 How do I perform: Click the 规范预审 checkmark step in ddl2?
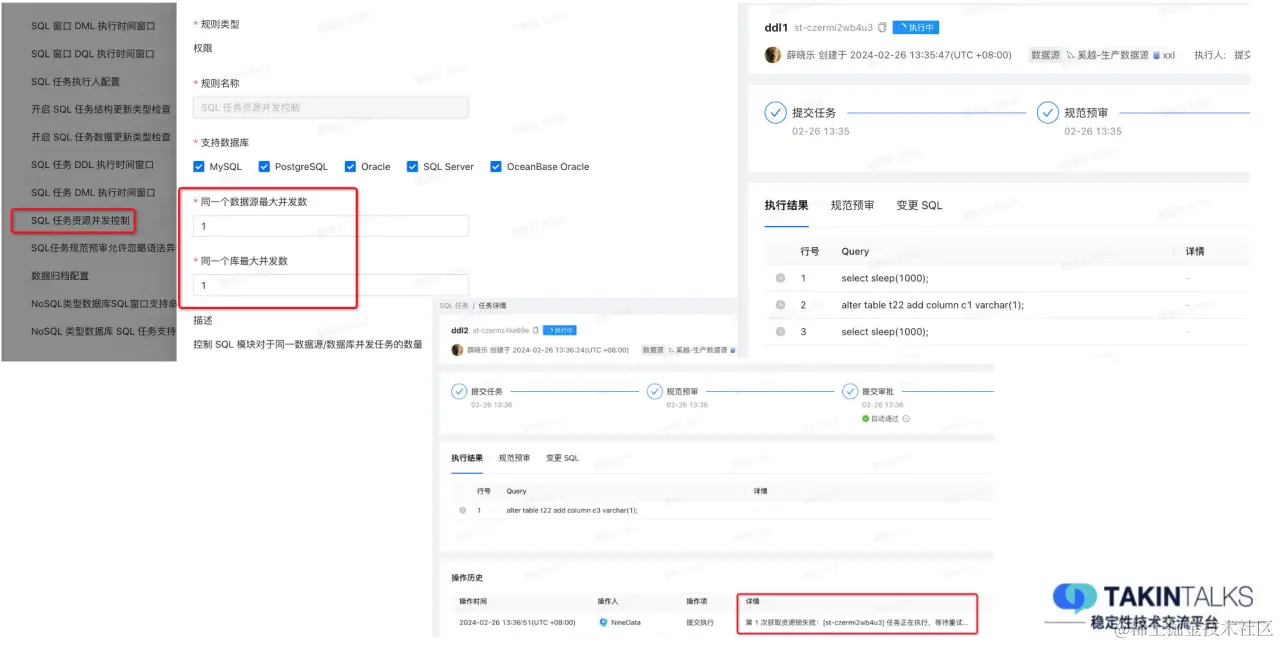pos(655,391)
